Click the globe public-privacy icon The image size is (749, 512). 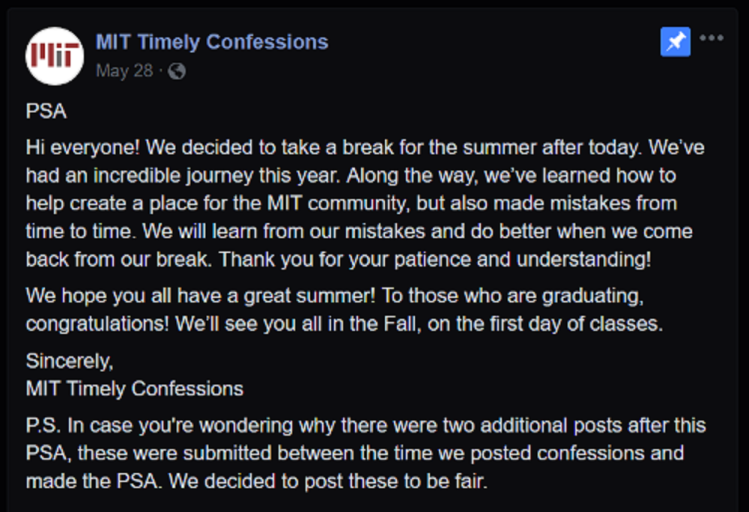click(x=177, y=71)
